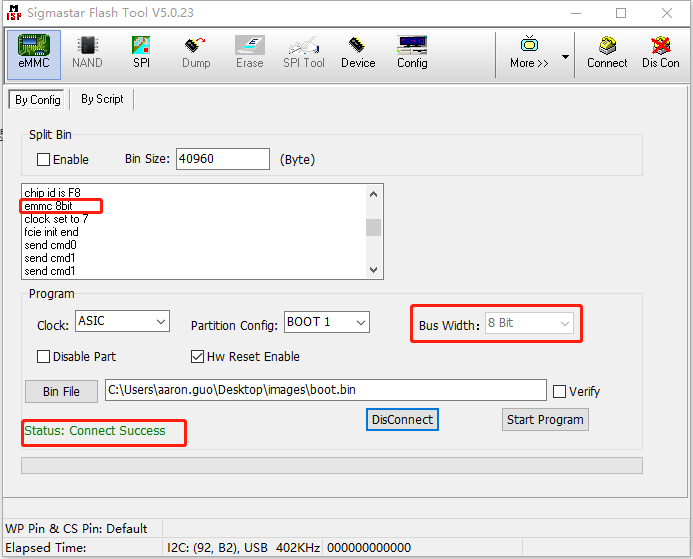
Task: Click the Start Program button
Action: pos(545,420)
